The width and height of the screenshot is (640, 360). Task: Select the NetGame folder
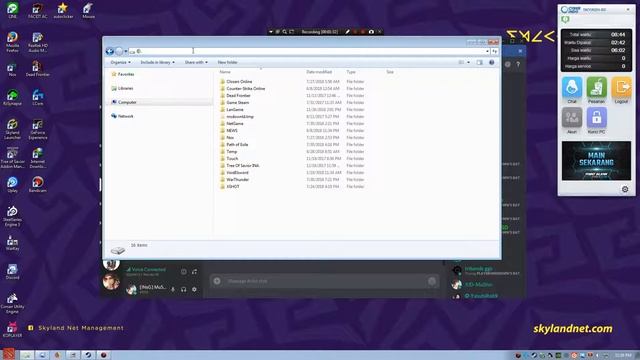click(x=235, y=123)
